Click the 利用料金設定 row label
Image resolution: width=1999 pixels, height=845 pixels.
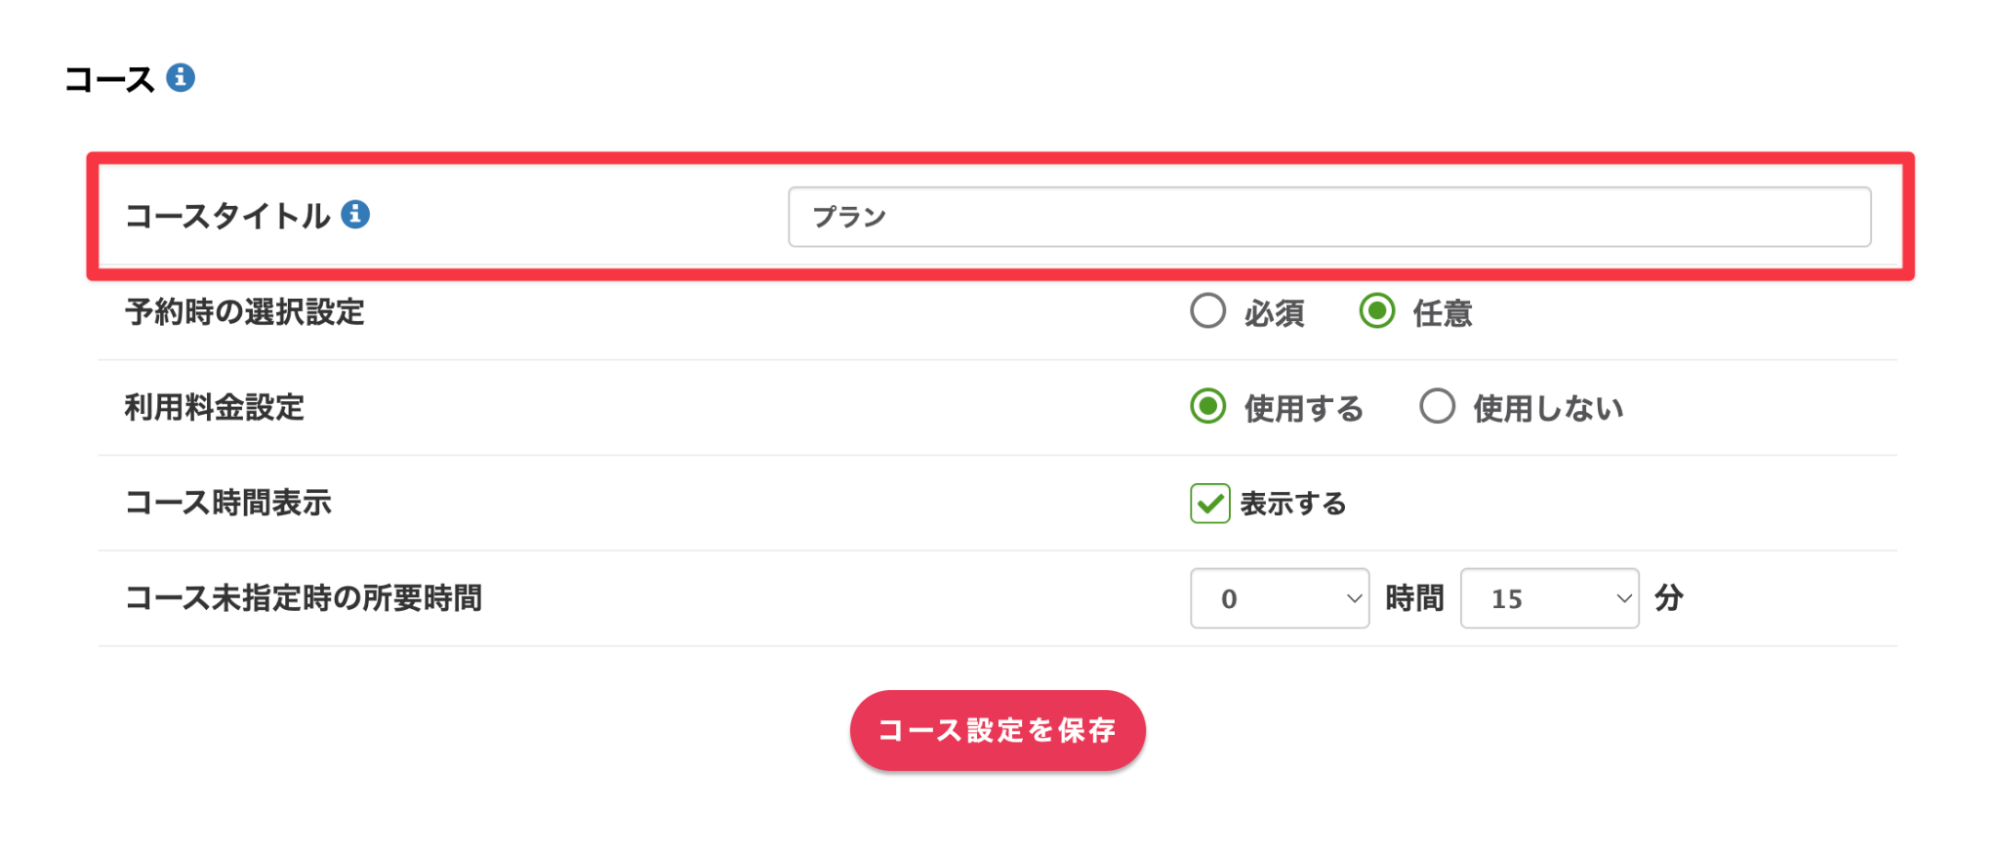tap(214, 407)
